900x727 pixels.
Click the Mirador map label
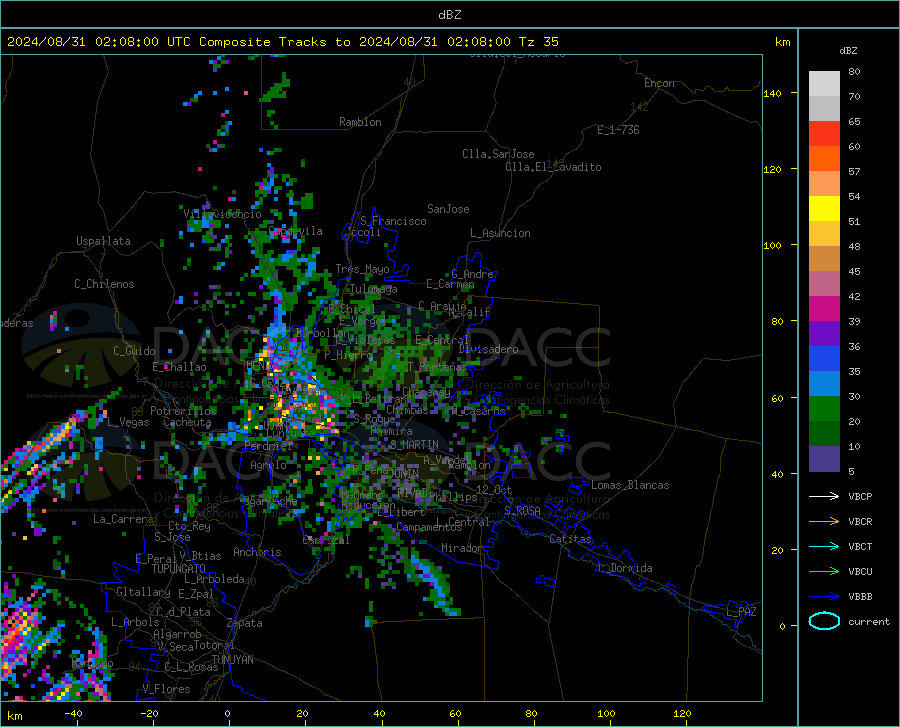(x=462, y=548)
